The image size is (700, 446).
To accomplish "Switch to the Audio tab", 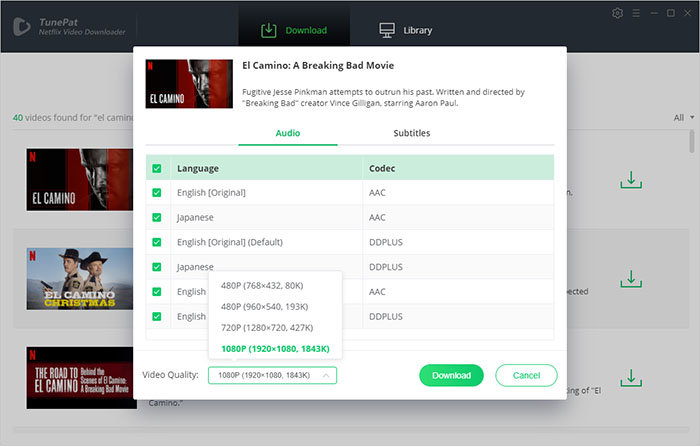I will point(288,133).
